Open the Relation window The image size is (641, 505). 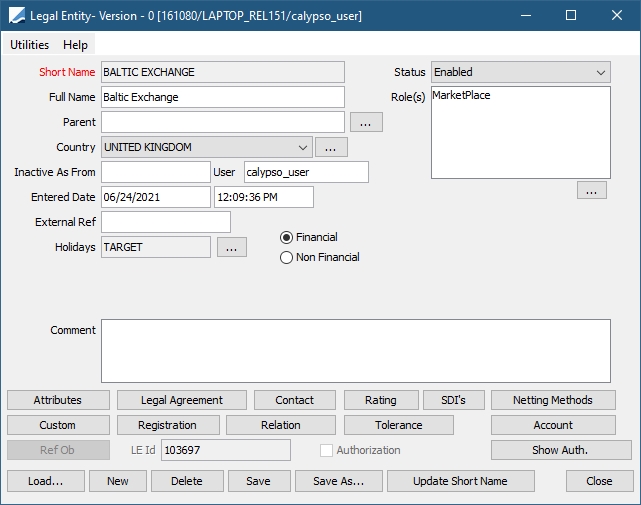[280, 425]
